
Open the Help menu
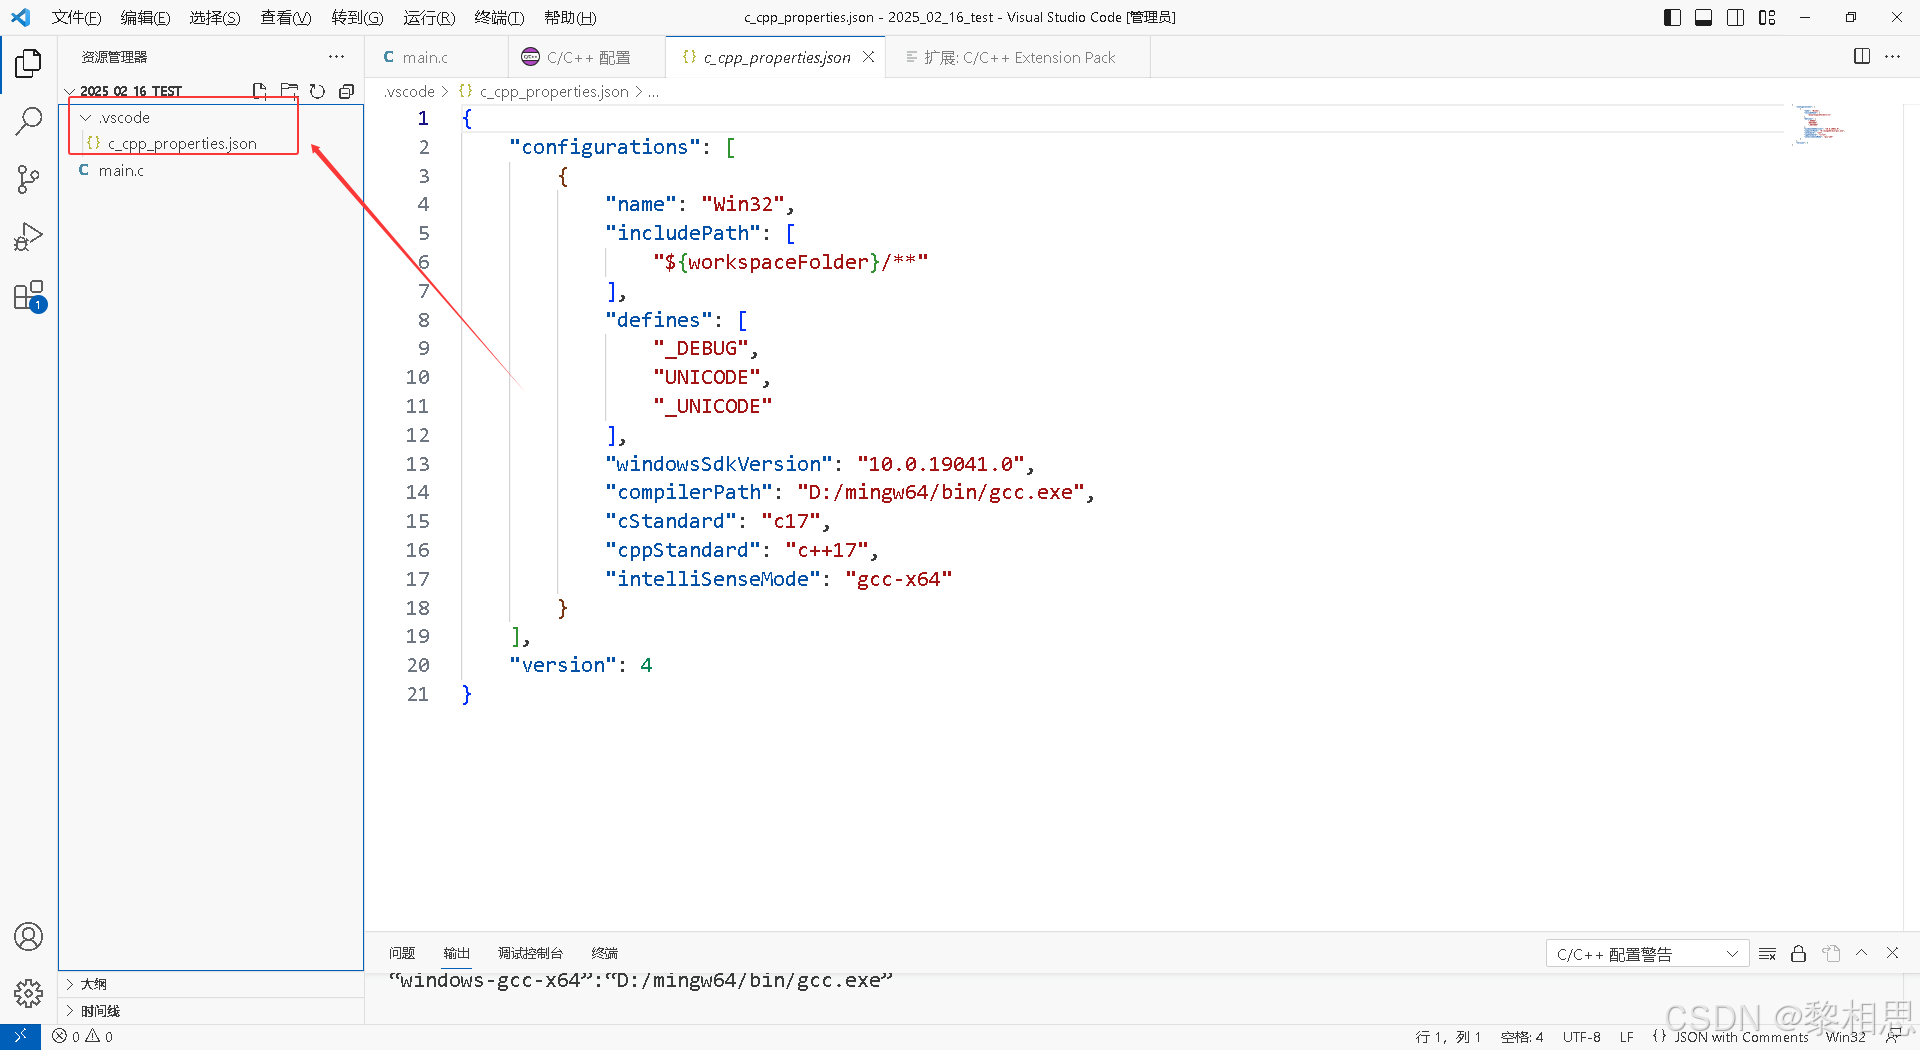(570, 17)
